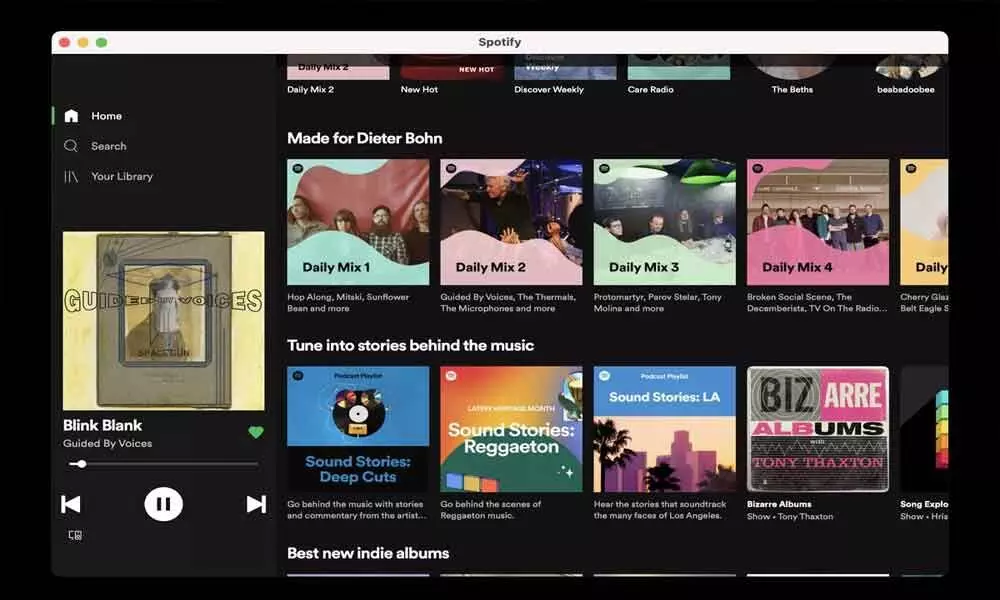The height and width of the screenshot is (600, 1000).
Task: Open Care Radio in the top row
Action: coord(679,75)
